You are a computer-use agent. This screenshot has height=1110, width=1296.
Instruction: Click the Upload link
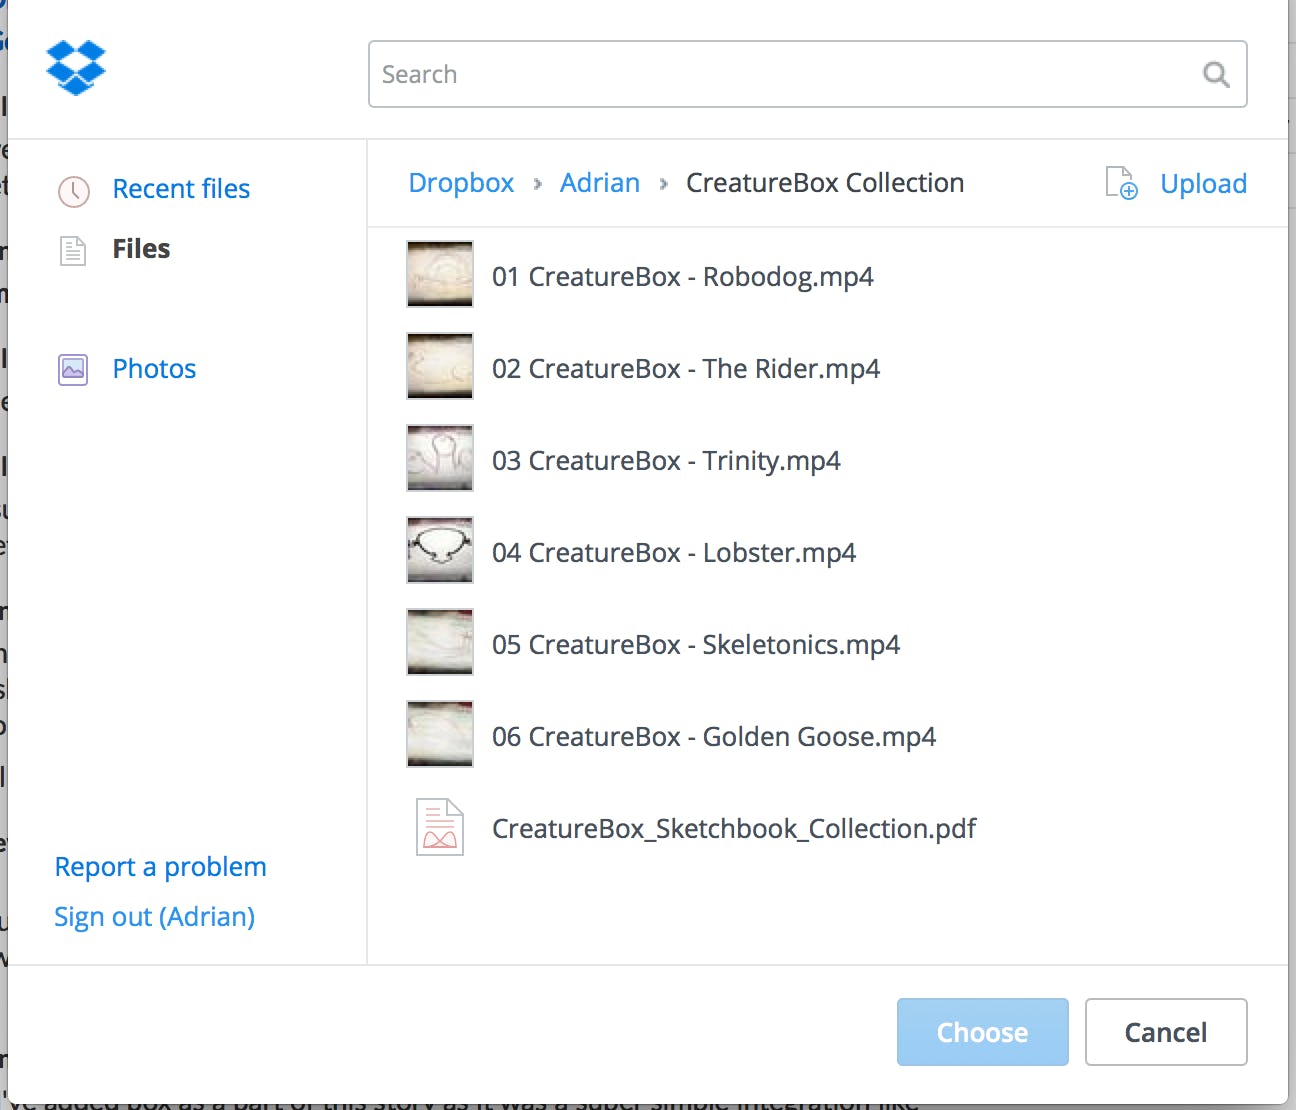1203,184
